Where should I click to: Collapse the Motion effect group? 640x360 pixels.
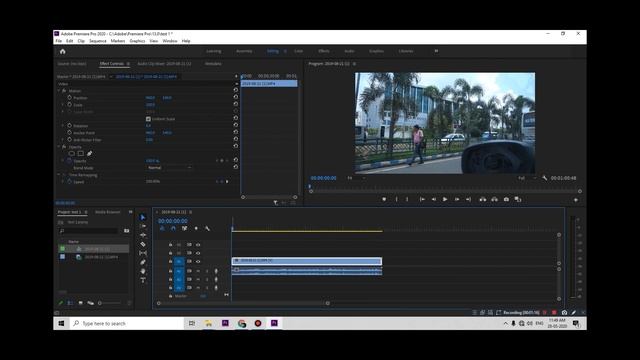59,91
